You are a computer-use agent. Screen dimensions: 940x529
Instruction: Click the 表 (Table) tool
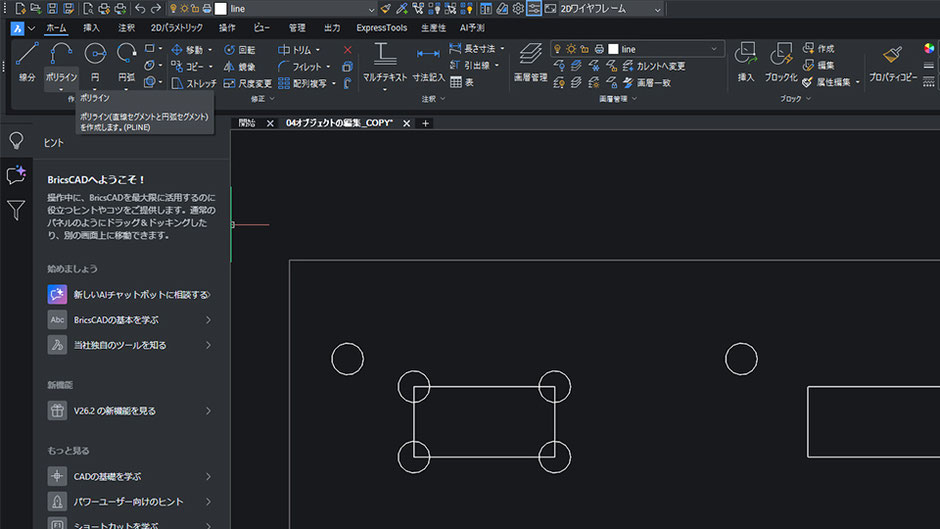[462, 82]
